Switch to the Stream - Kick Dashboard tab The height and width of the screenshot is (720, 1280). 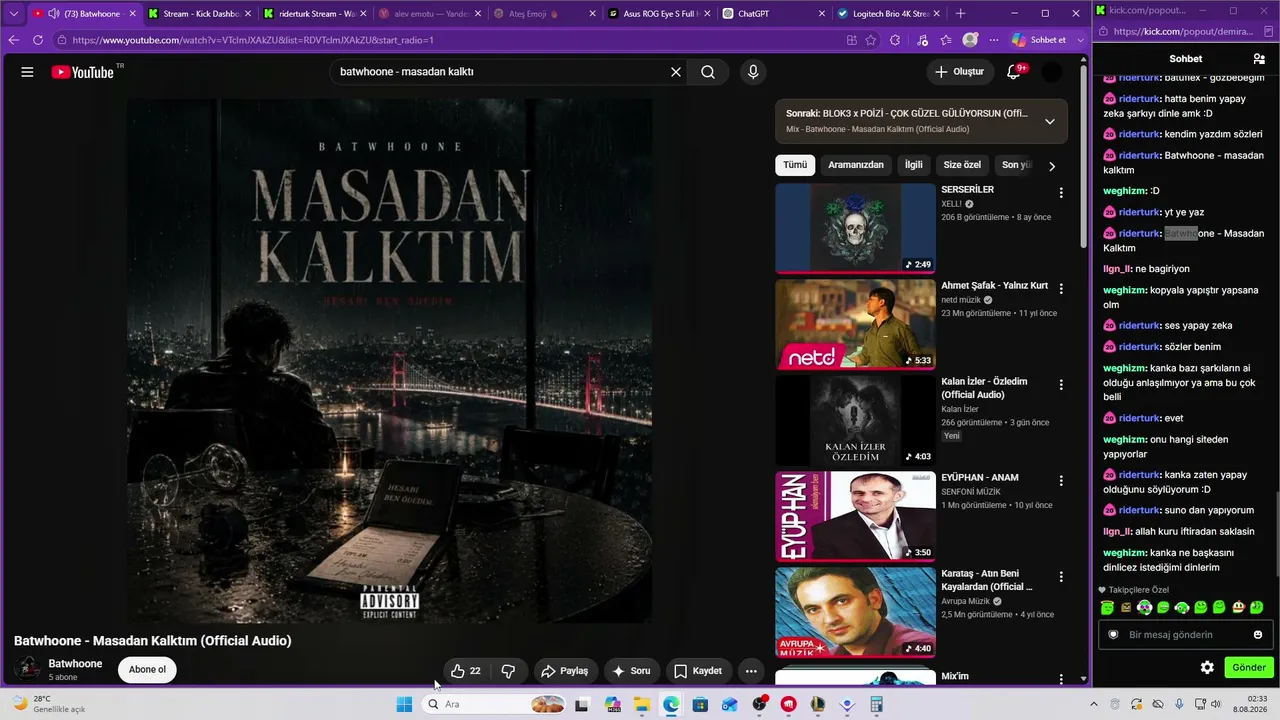(x=200, y=14)
